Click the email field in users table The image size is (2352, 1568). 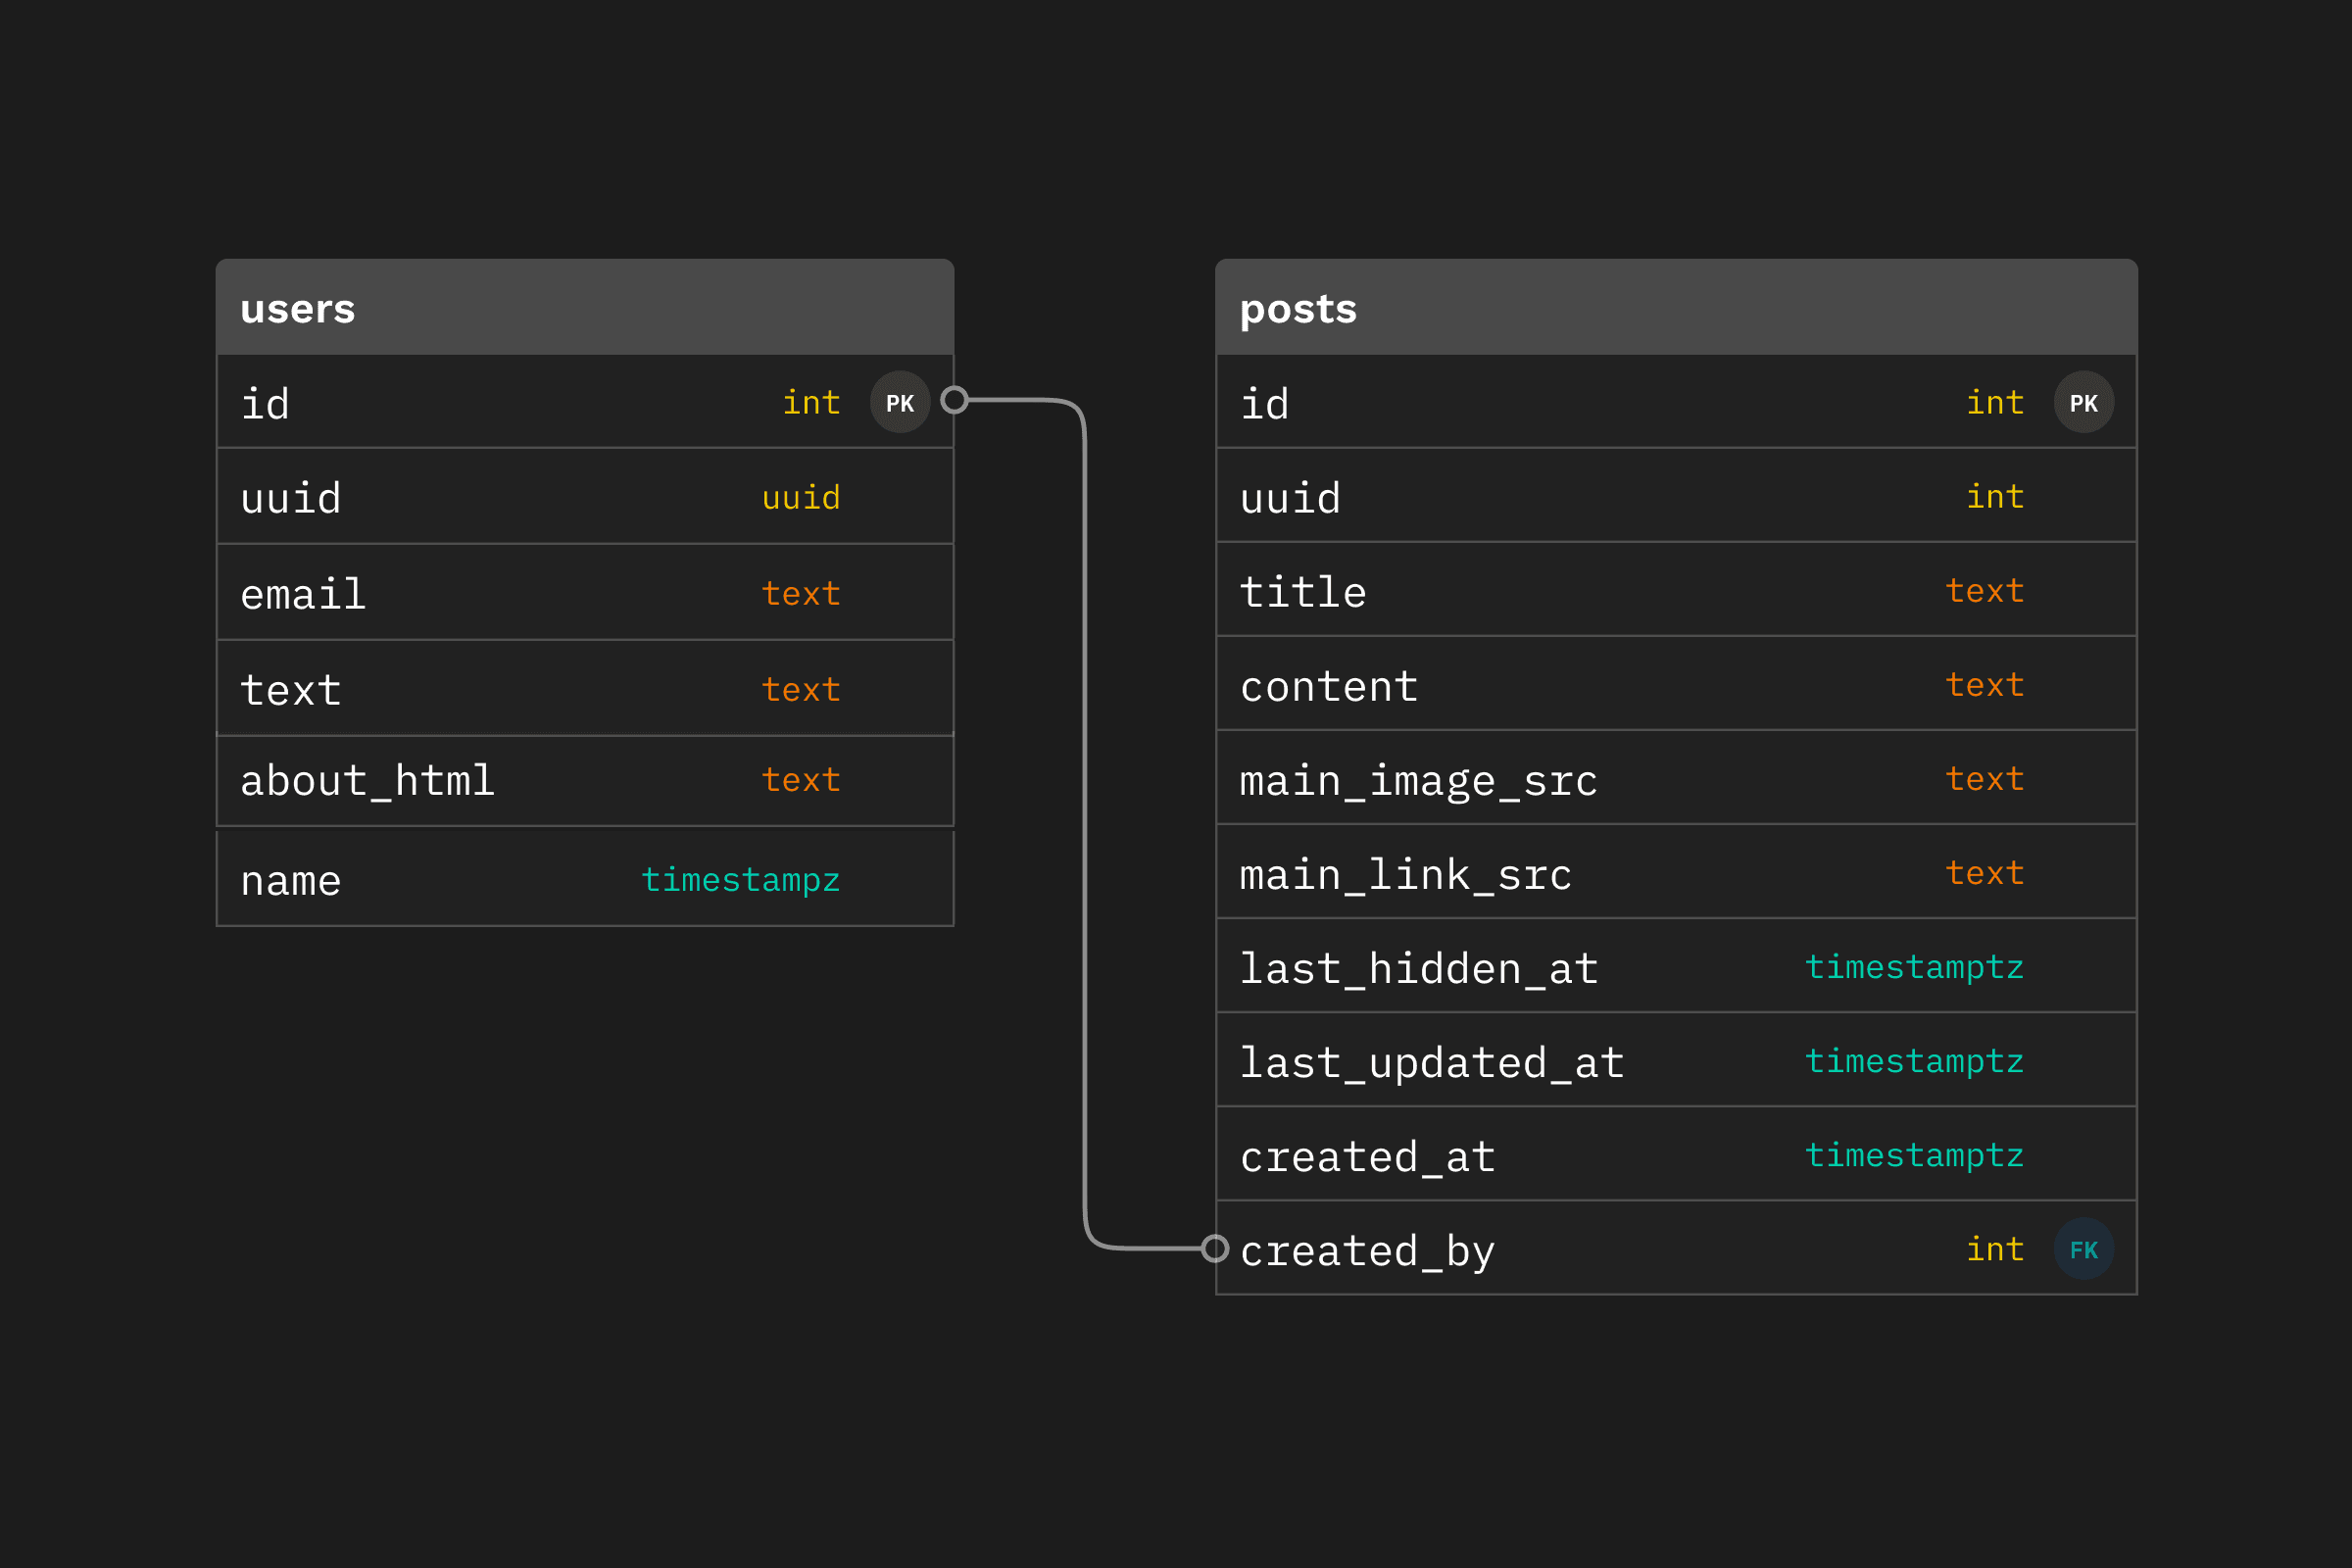coord(303,594)
